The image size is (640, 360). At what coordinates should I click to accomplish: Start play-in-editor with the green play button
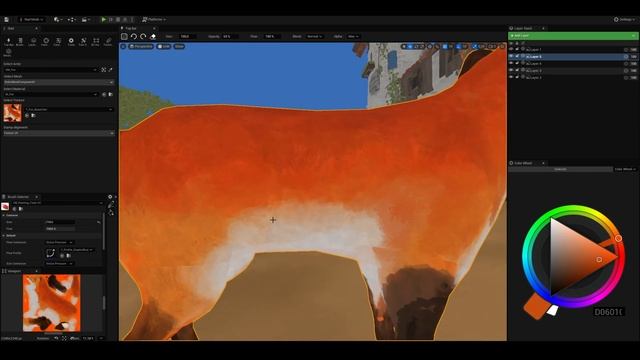(x=103, y=19)
